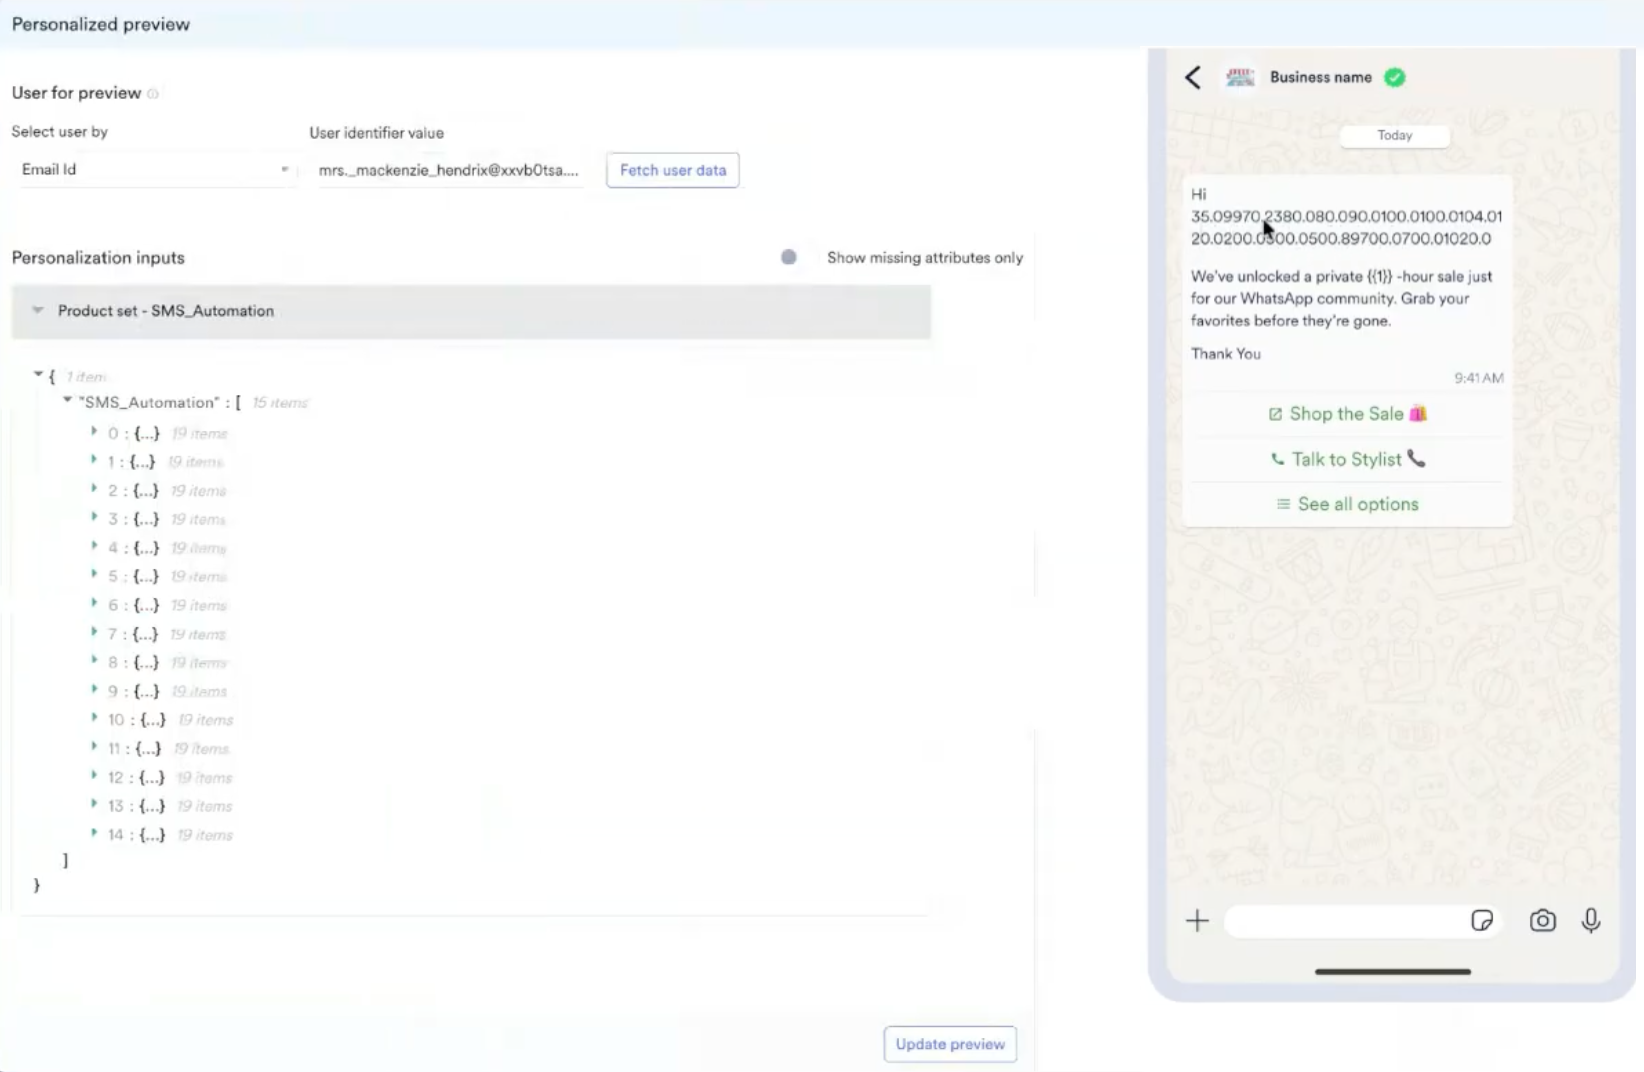
Task: Expand item 0 in SMS_Automation array
Action: point(94,432)
